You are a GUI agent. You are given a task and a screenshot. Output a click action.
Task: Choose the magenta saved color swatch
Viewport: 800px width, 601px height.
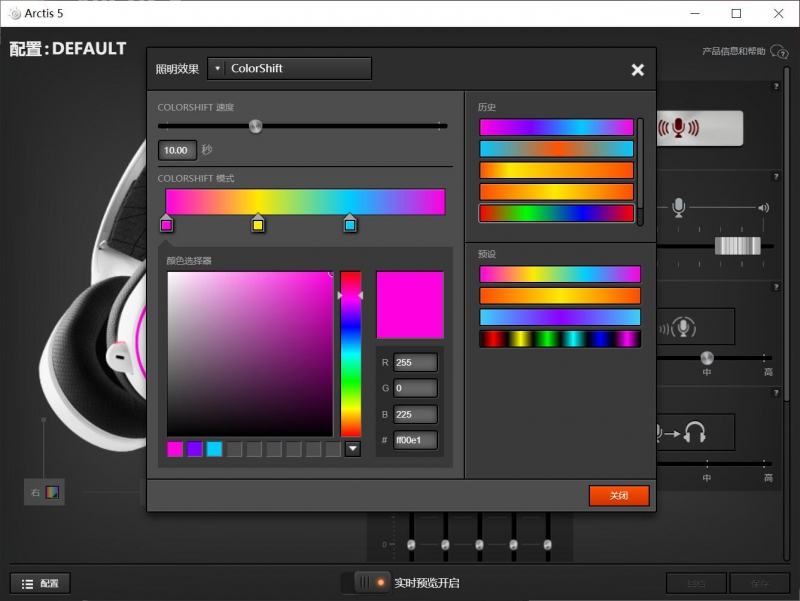(175, 449)
